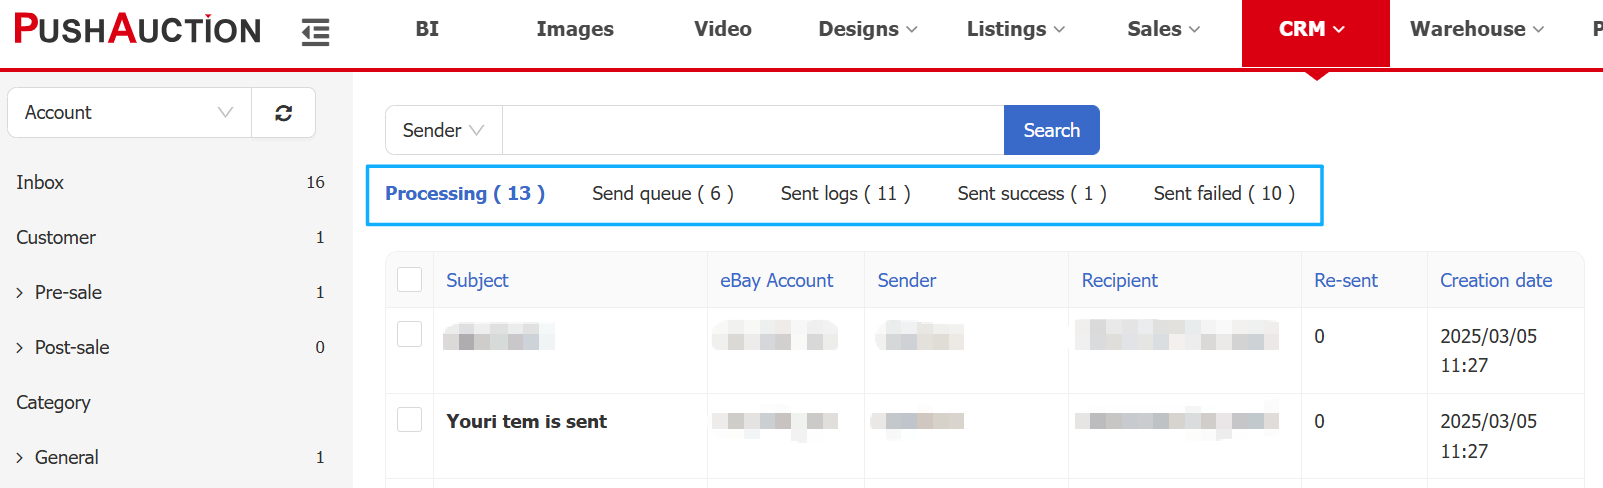Viewport: 1603px width, 488px height.
Task: Open the Warehouse menu
Action: 1476,30
